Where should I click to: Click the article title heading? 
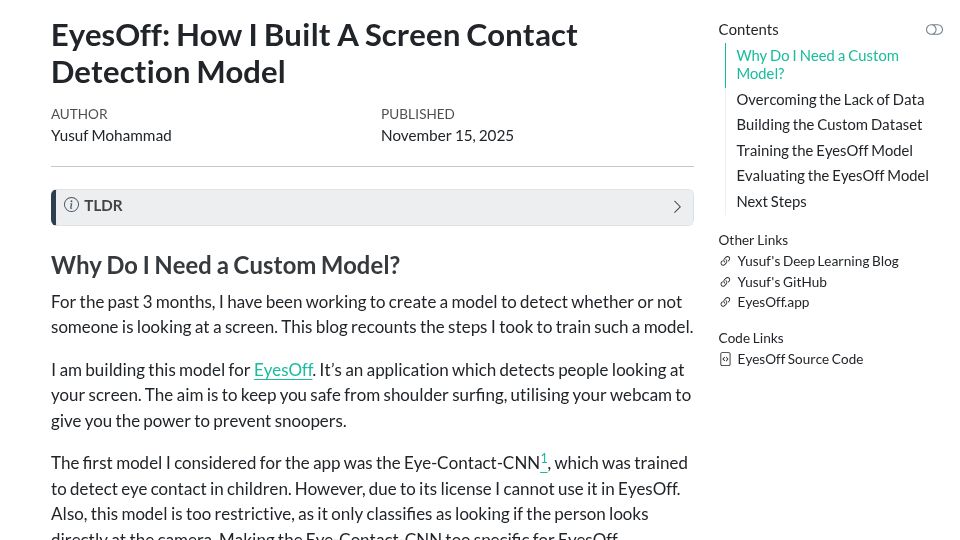click(x=314, y=54)
